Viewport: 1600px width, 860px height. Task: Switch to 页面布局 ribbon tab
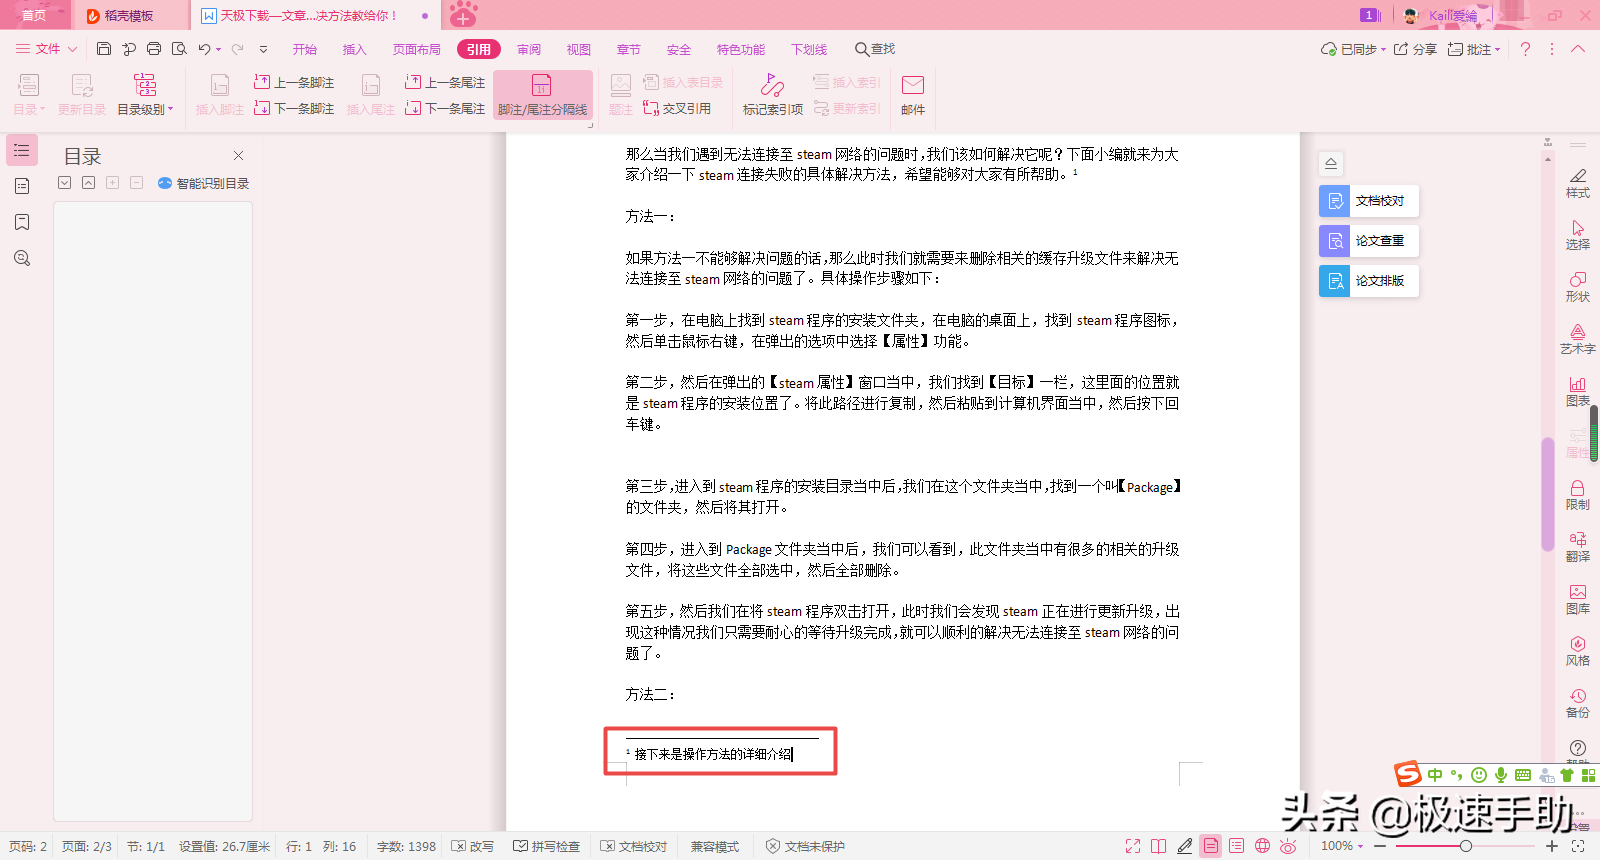[x=417, y=49]
